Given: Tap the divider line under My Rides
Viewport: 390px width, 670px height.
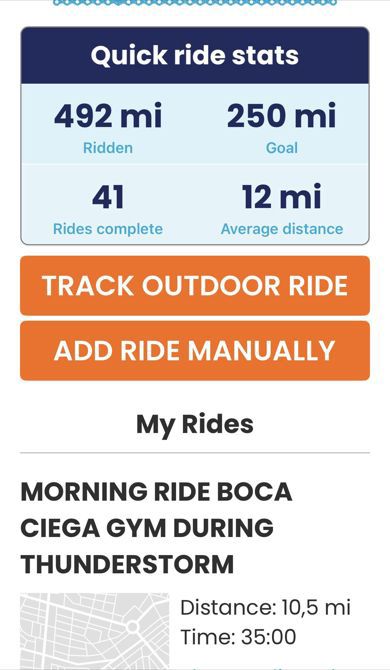Looking at the screenshot, I should [x=195, y=452].
